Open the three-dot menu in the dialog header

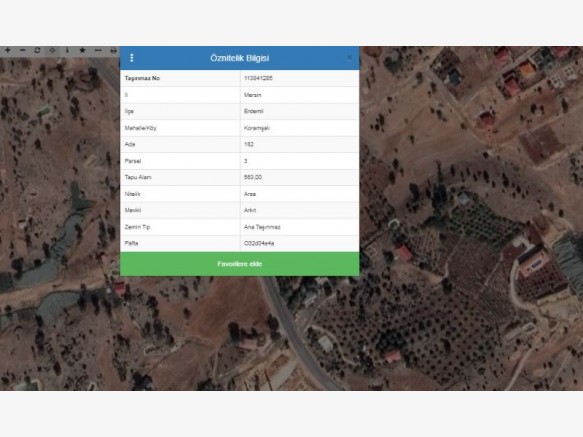coord(132,58)
